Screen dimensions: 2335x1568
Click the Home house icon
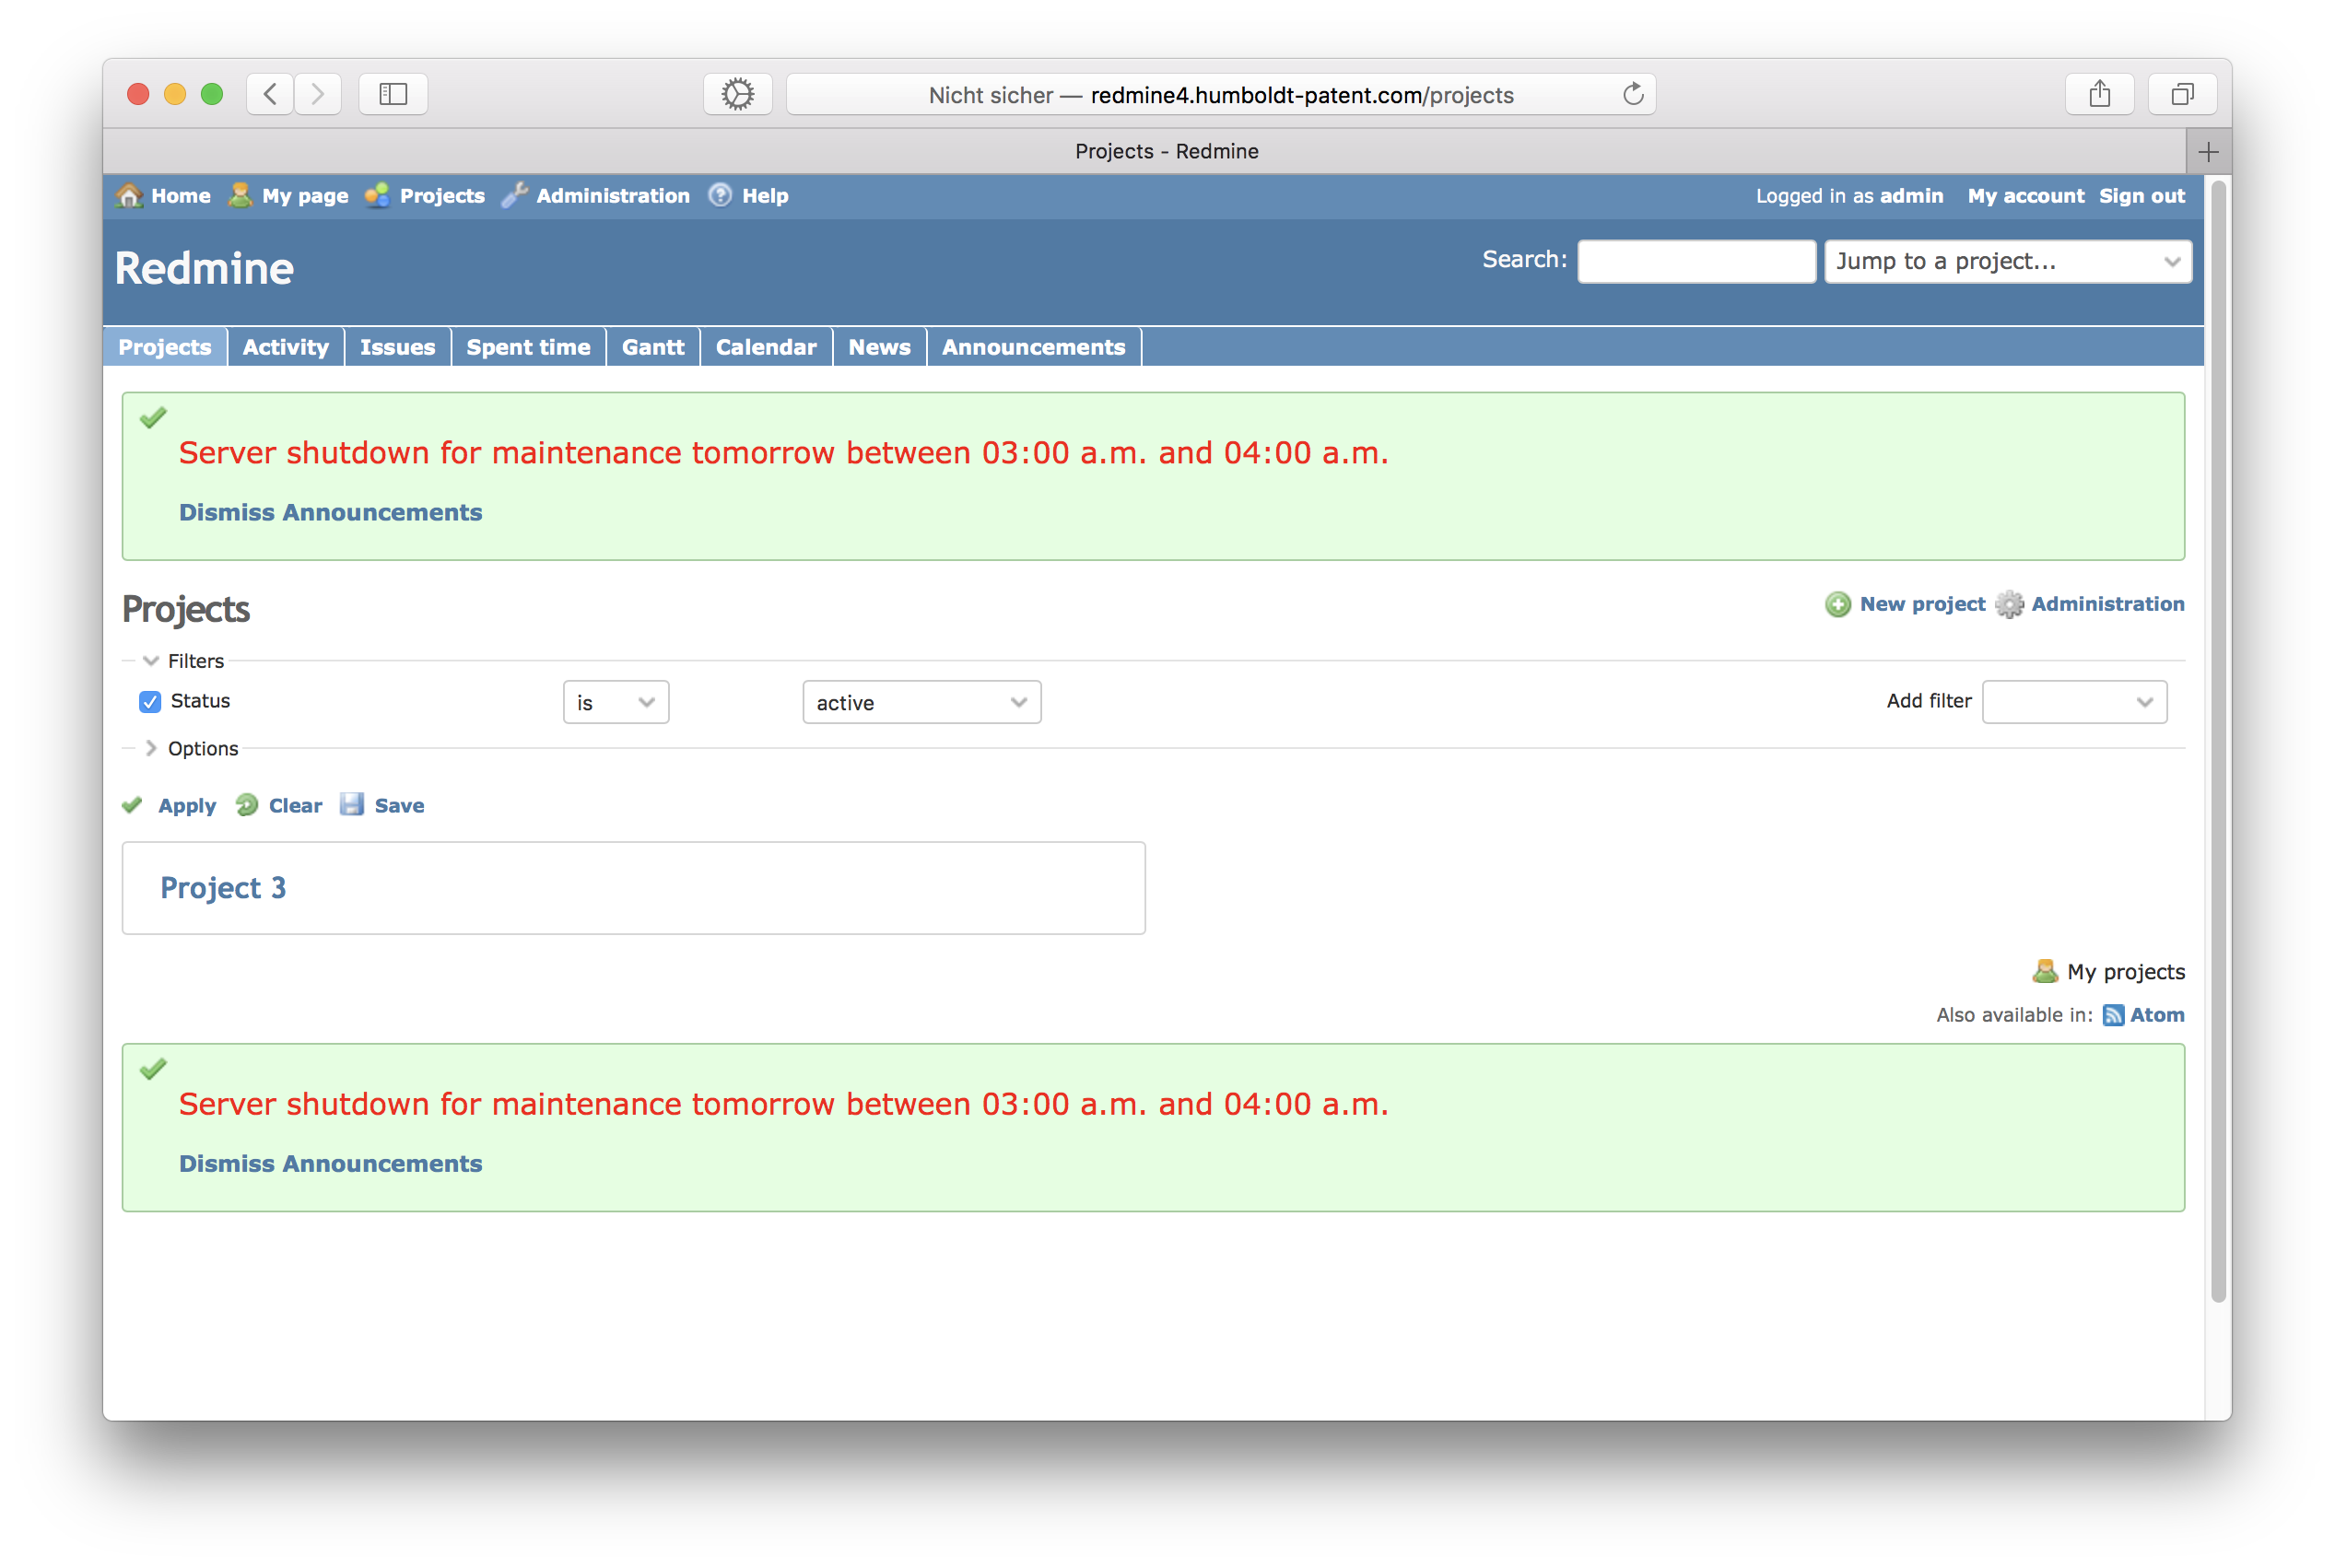pyautogui.click(x=129, y=195)
